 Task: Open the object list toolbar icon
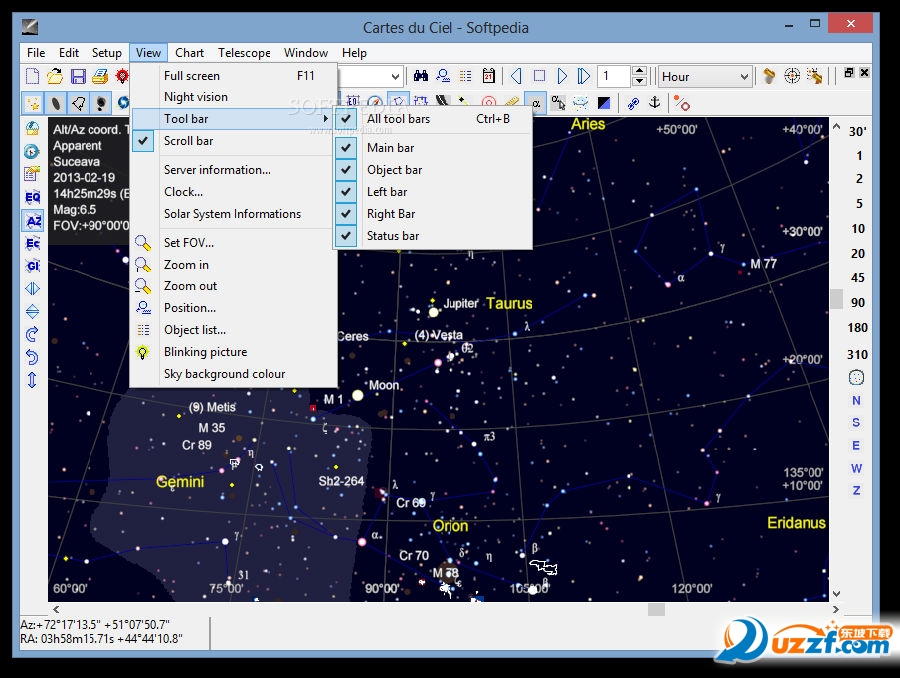(x=465, y=76)
